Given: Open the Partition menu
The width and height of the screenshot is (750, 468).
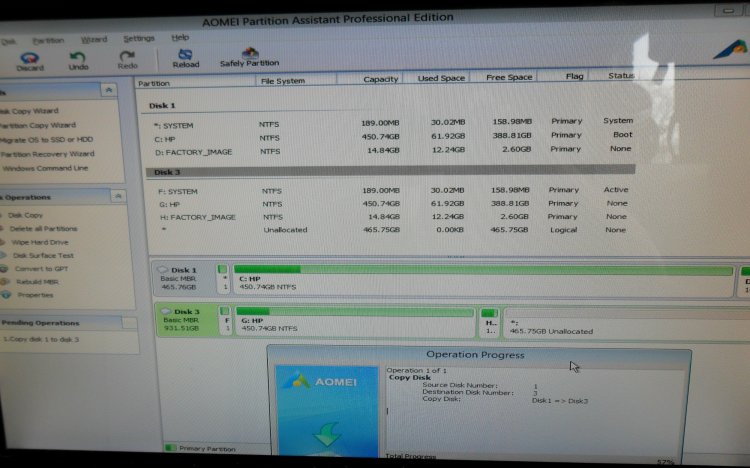Looking at the screenshot, I should click(48, 41).
